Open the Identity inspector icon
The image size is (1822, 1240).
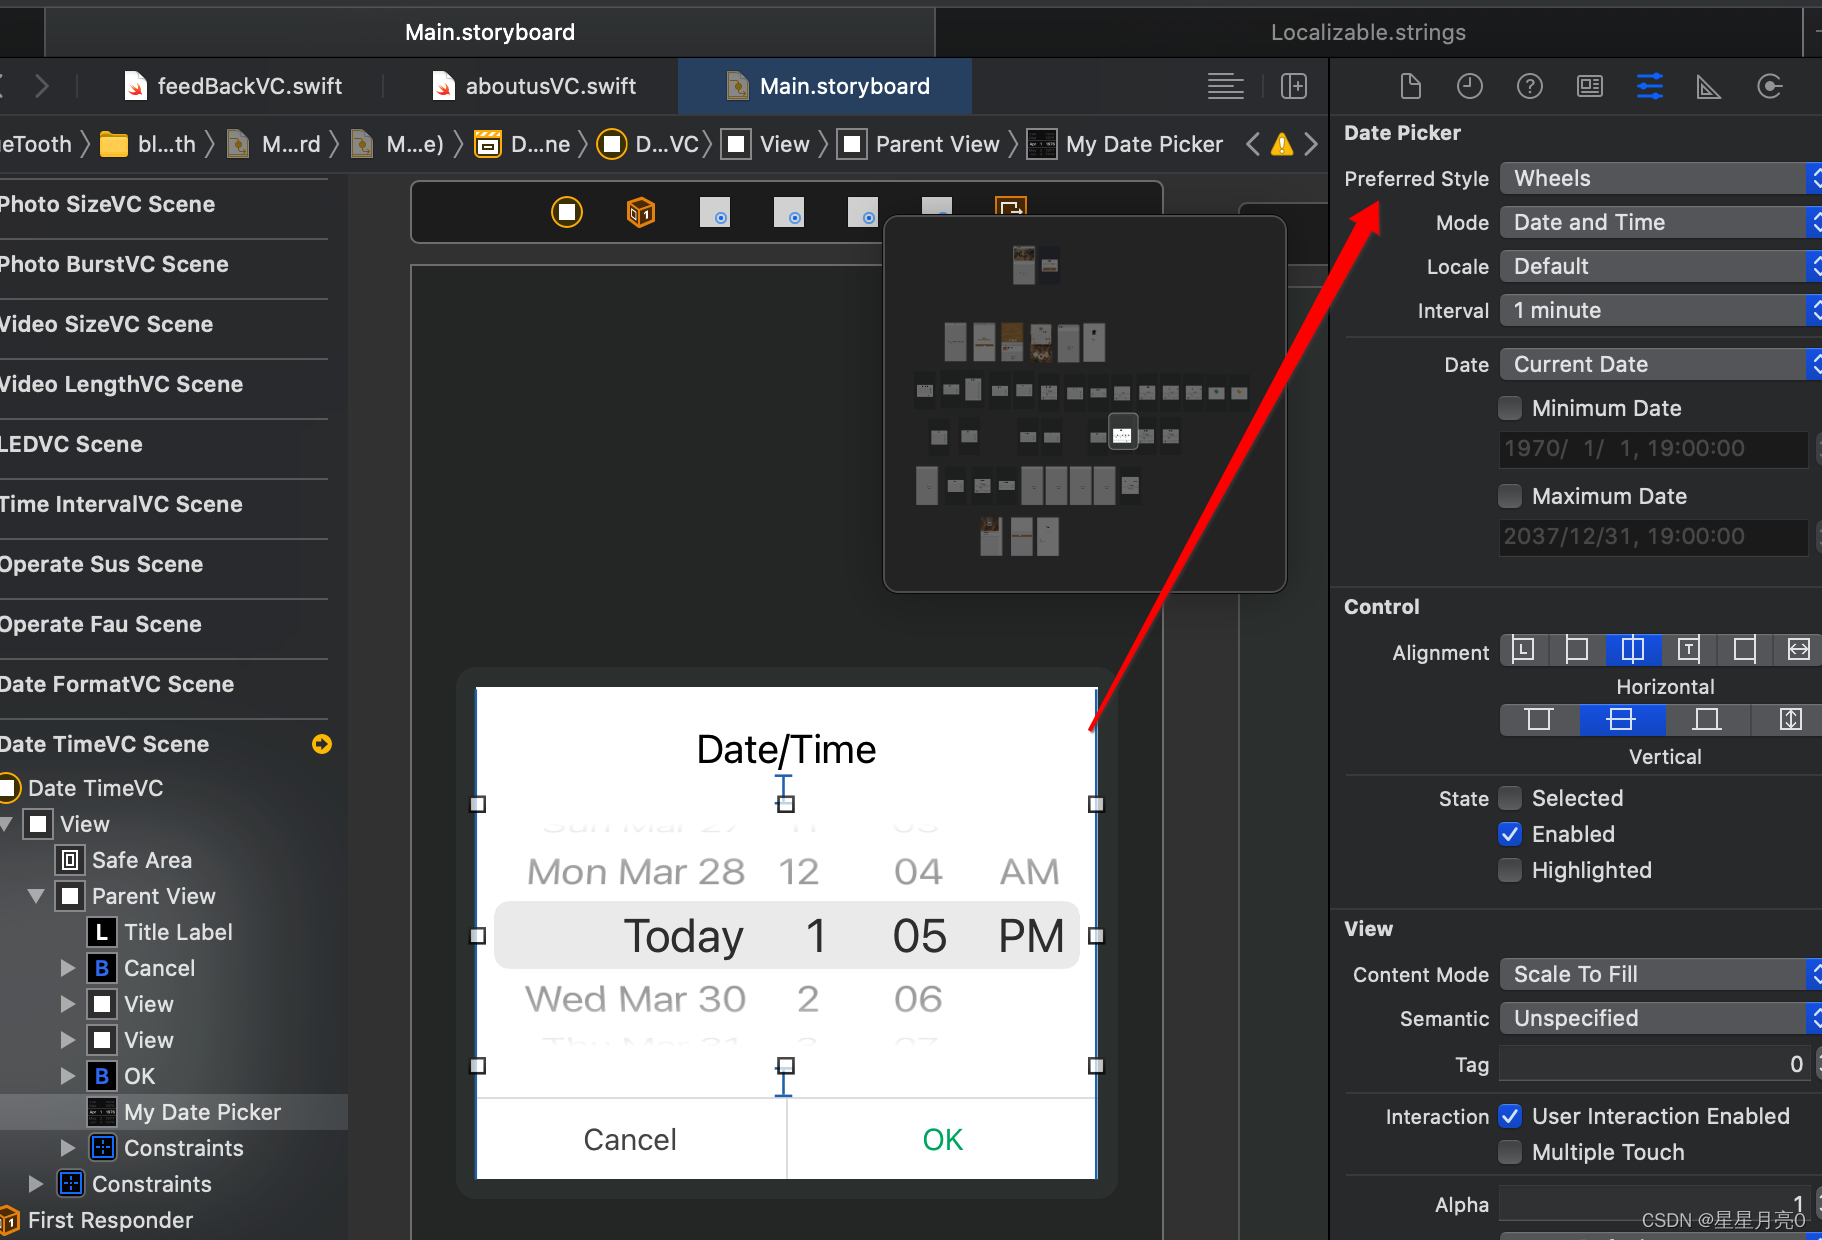pyautogui.click(x=1589, y=87)
